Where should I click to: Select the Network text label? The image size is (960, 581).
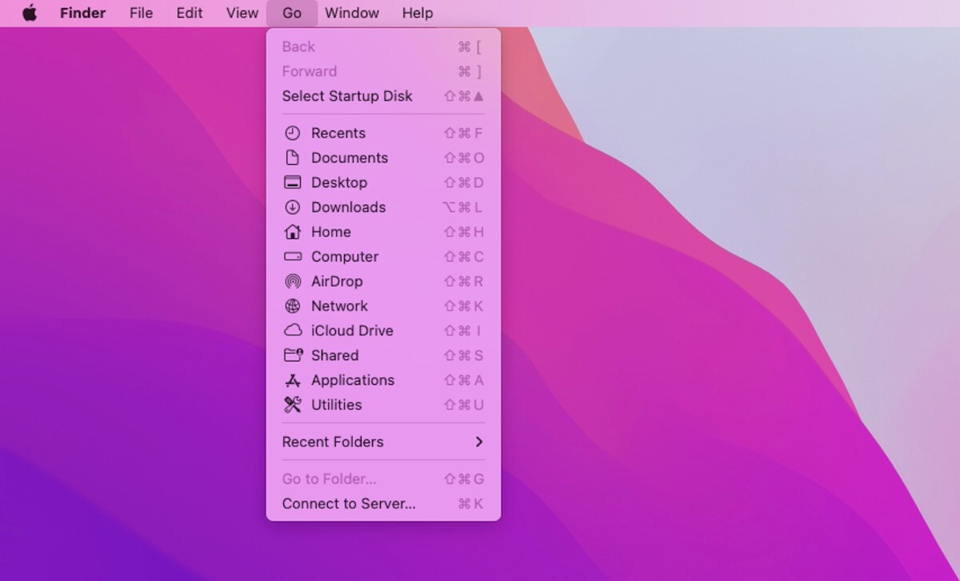[x=339, y=305]
